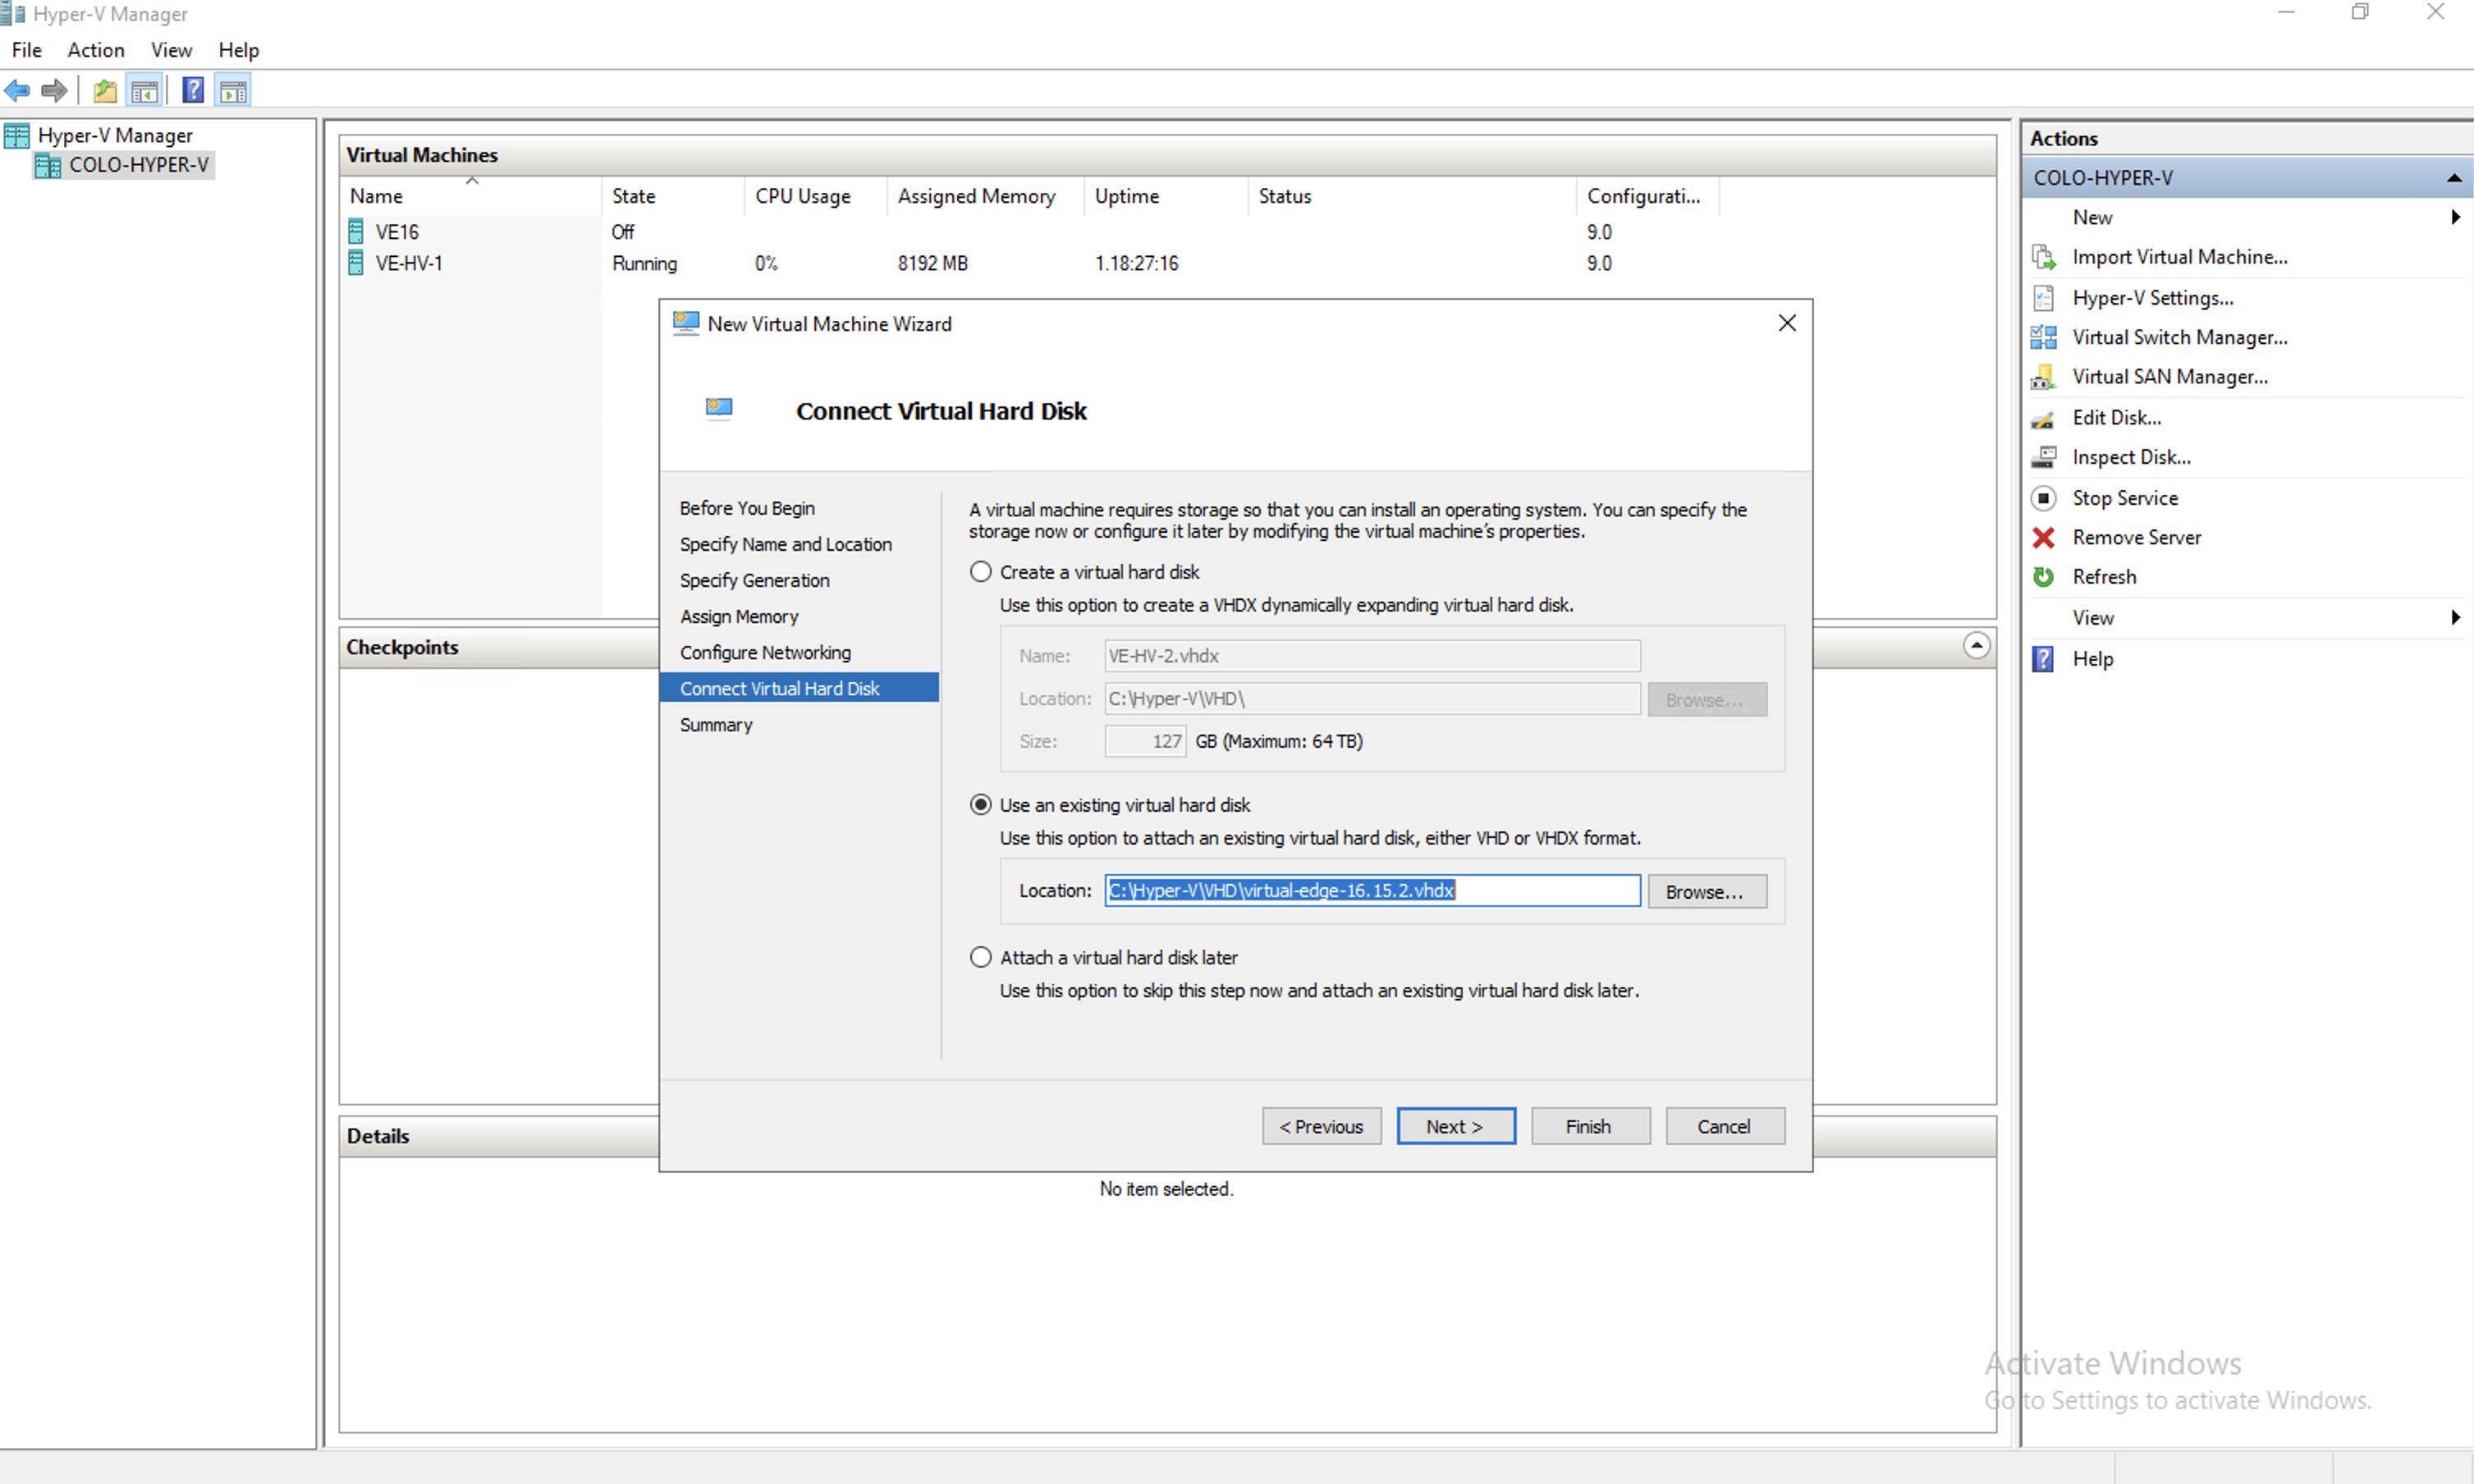This screenshot has height=1484, width=2474.
Task: Click the green Refresh icon
Action: [2043, 577]
